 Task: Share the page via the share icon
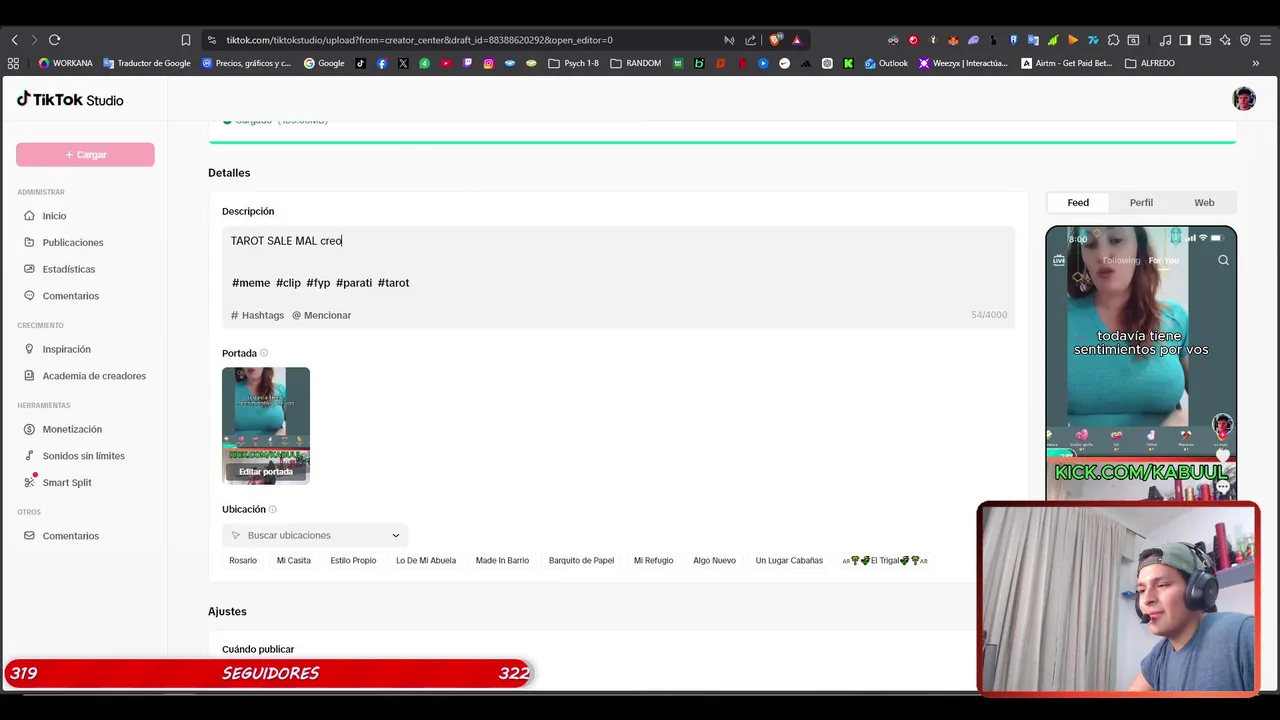pyautogui.click(x=751, y=40)
